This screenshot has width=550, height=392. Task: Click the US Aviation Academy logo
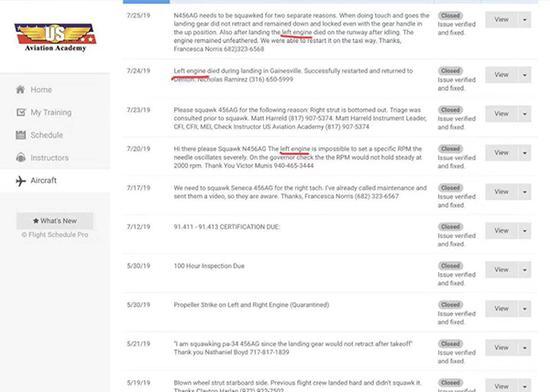[x=55, y=38]
